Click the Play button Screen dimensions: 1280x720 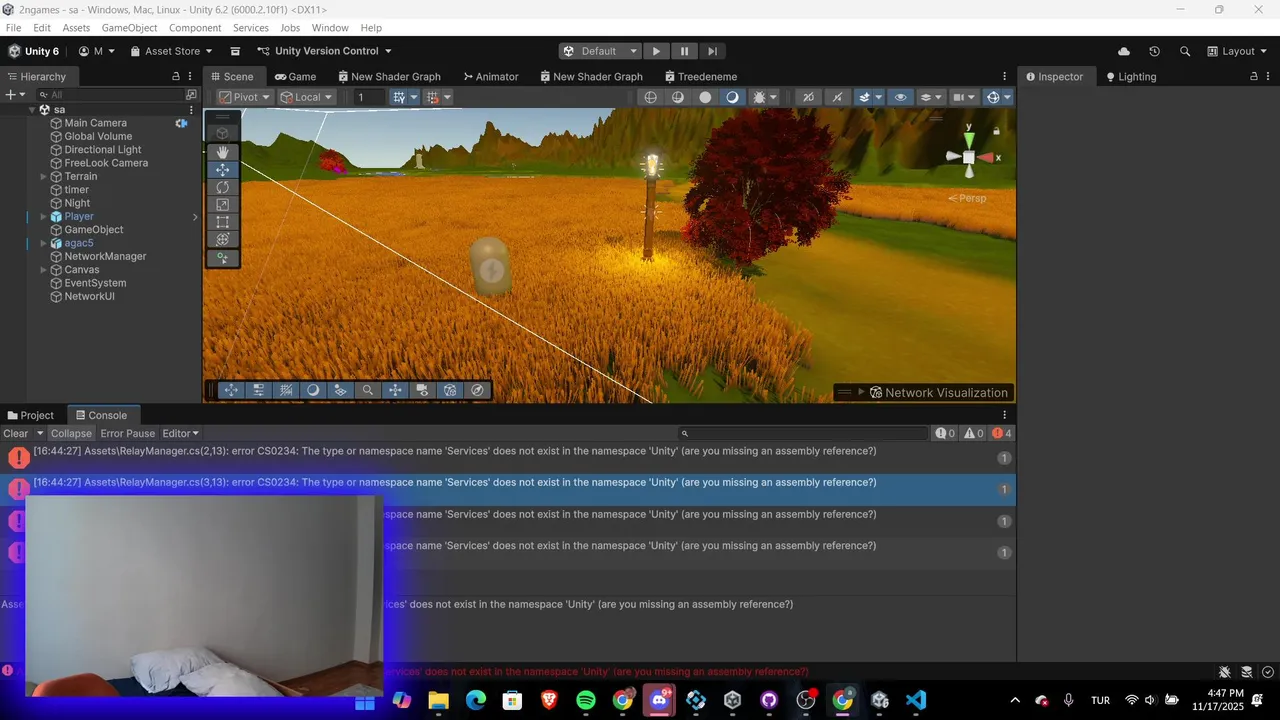tap(656, 51)
